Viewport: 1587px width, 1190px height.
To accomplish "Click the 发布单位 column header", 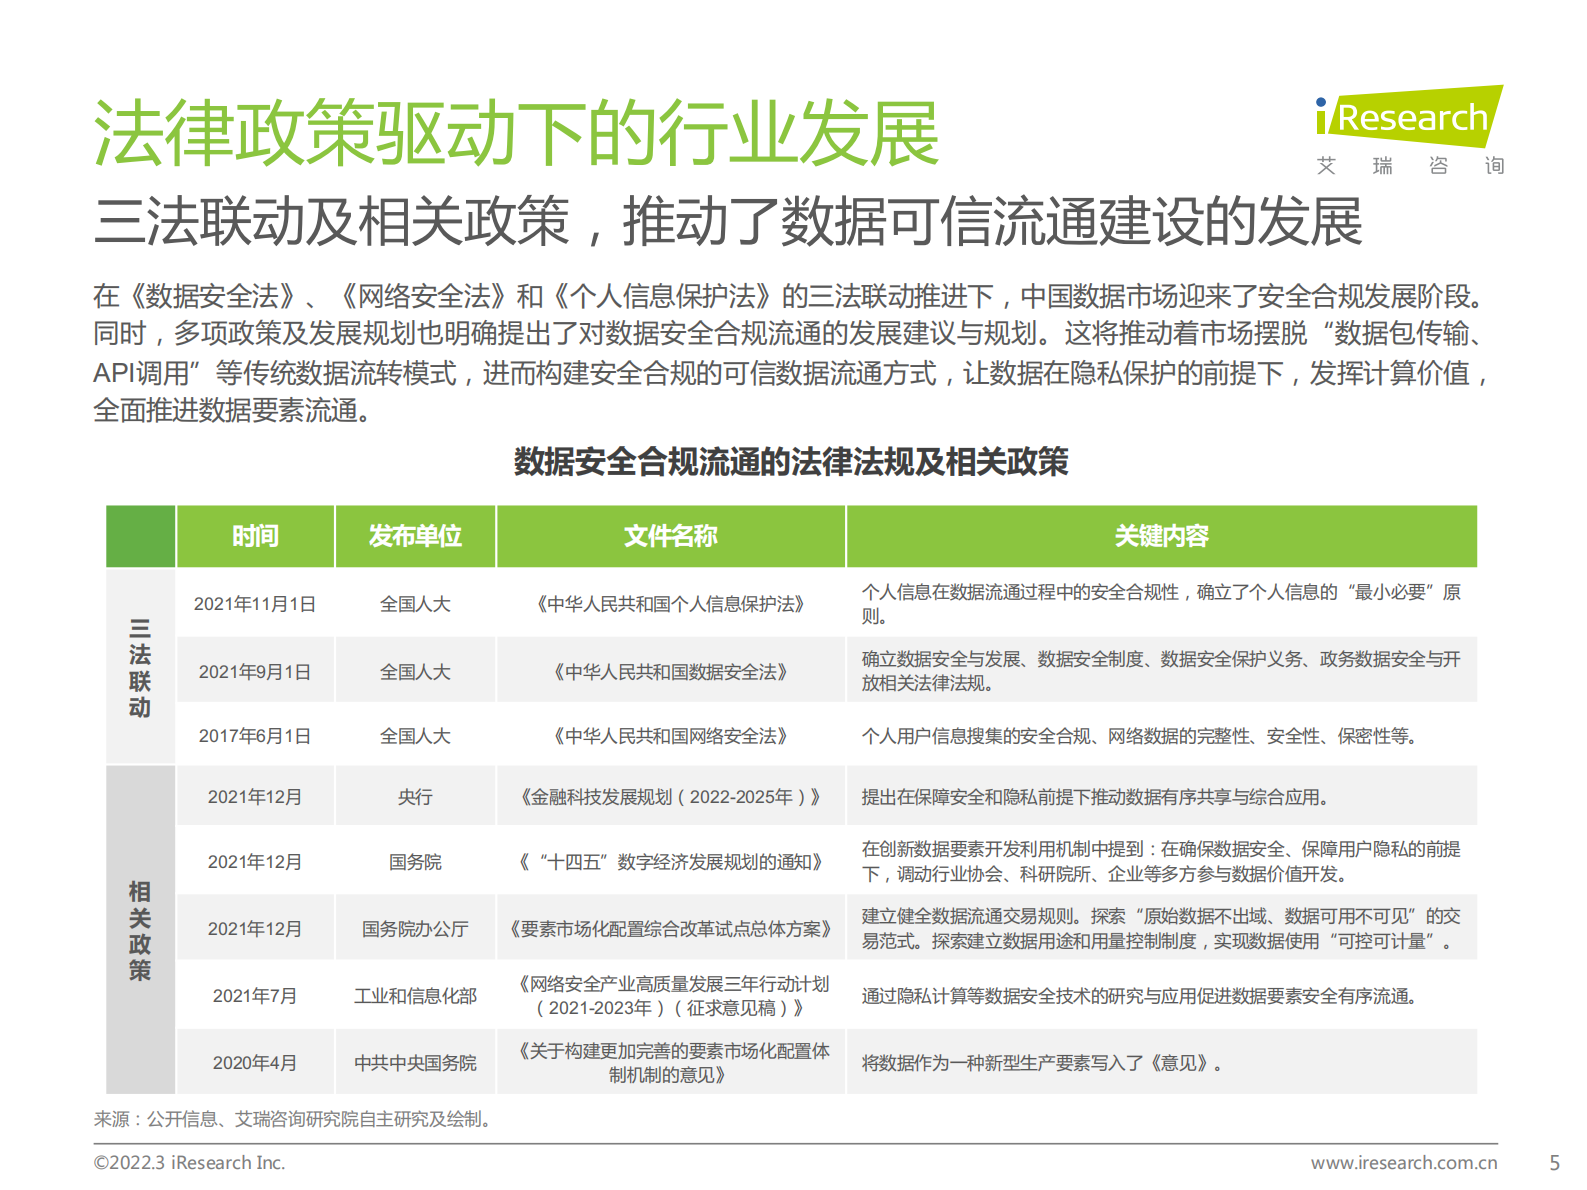I will coord(415,537).
